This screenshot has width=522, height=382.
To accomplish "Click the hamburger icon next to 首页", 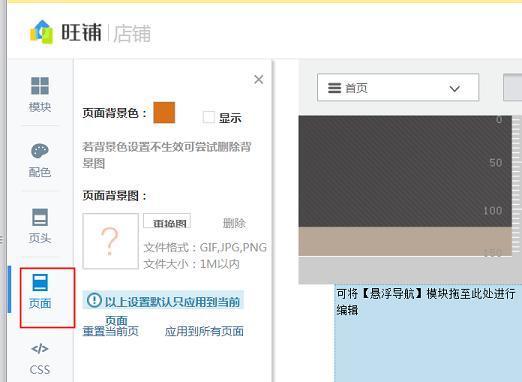I will (x=334, y=88).
